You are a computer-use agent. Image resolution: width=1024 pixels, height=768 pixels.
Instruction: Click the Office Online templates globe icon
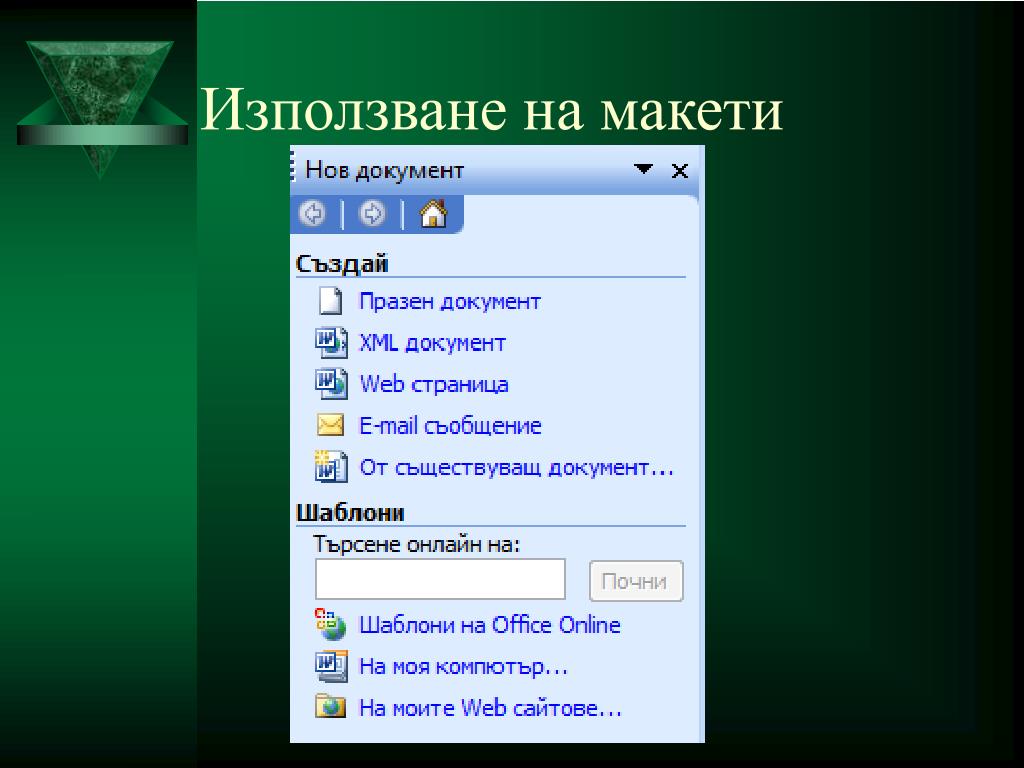tap(330, 624)
